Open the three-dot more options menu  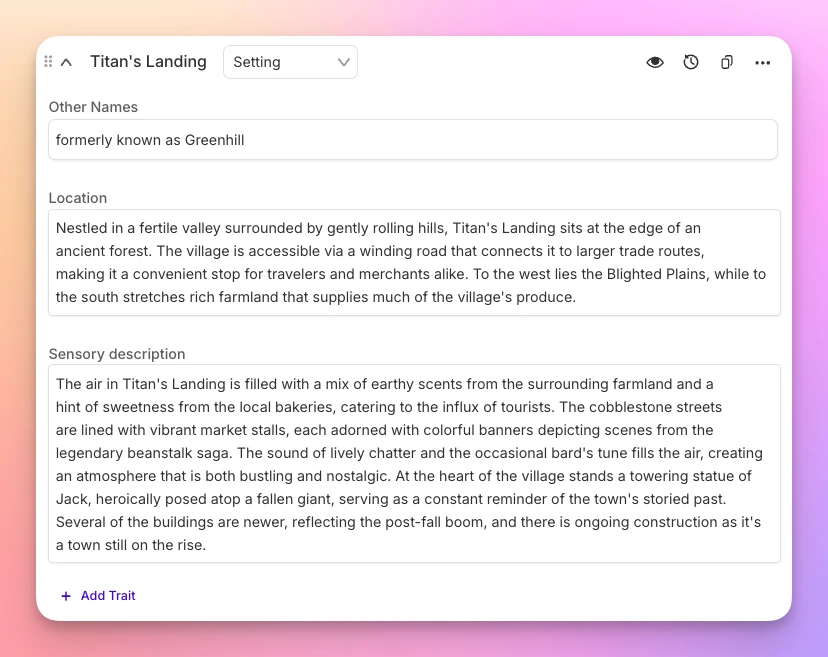pos(763,63)
